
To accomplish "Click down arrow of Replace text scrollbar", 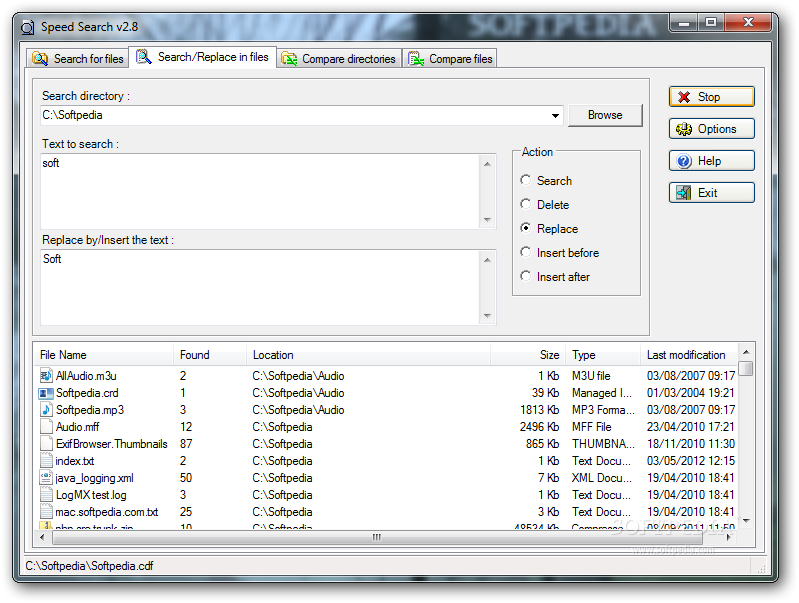I will [487, 316].
